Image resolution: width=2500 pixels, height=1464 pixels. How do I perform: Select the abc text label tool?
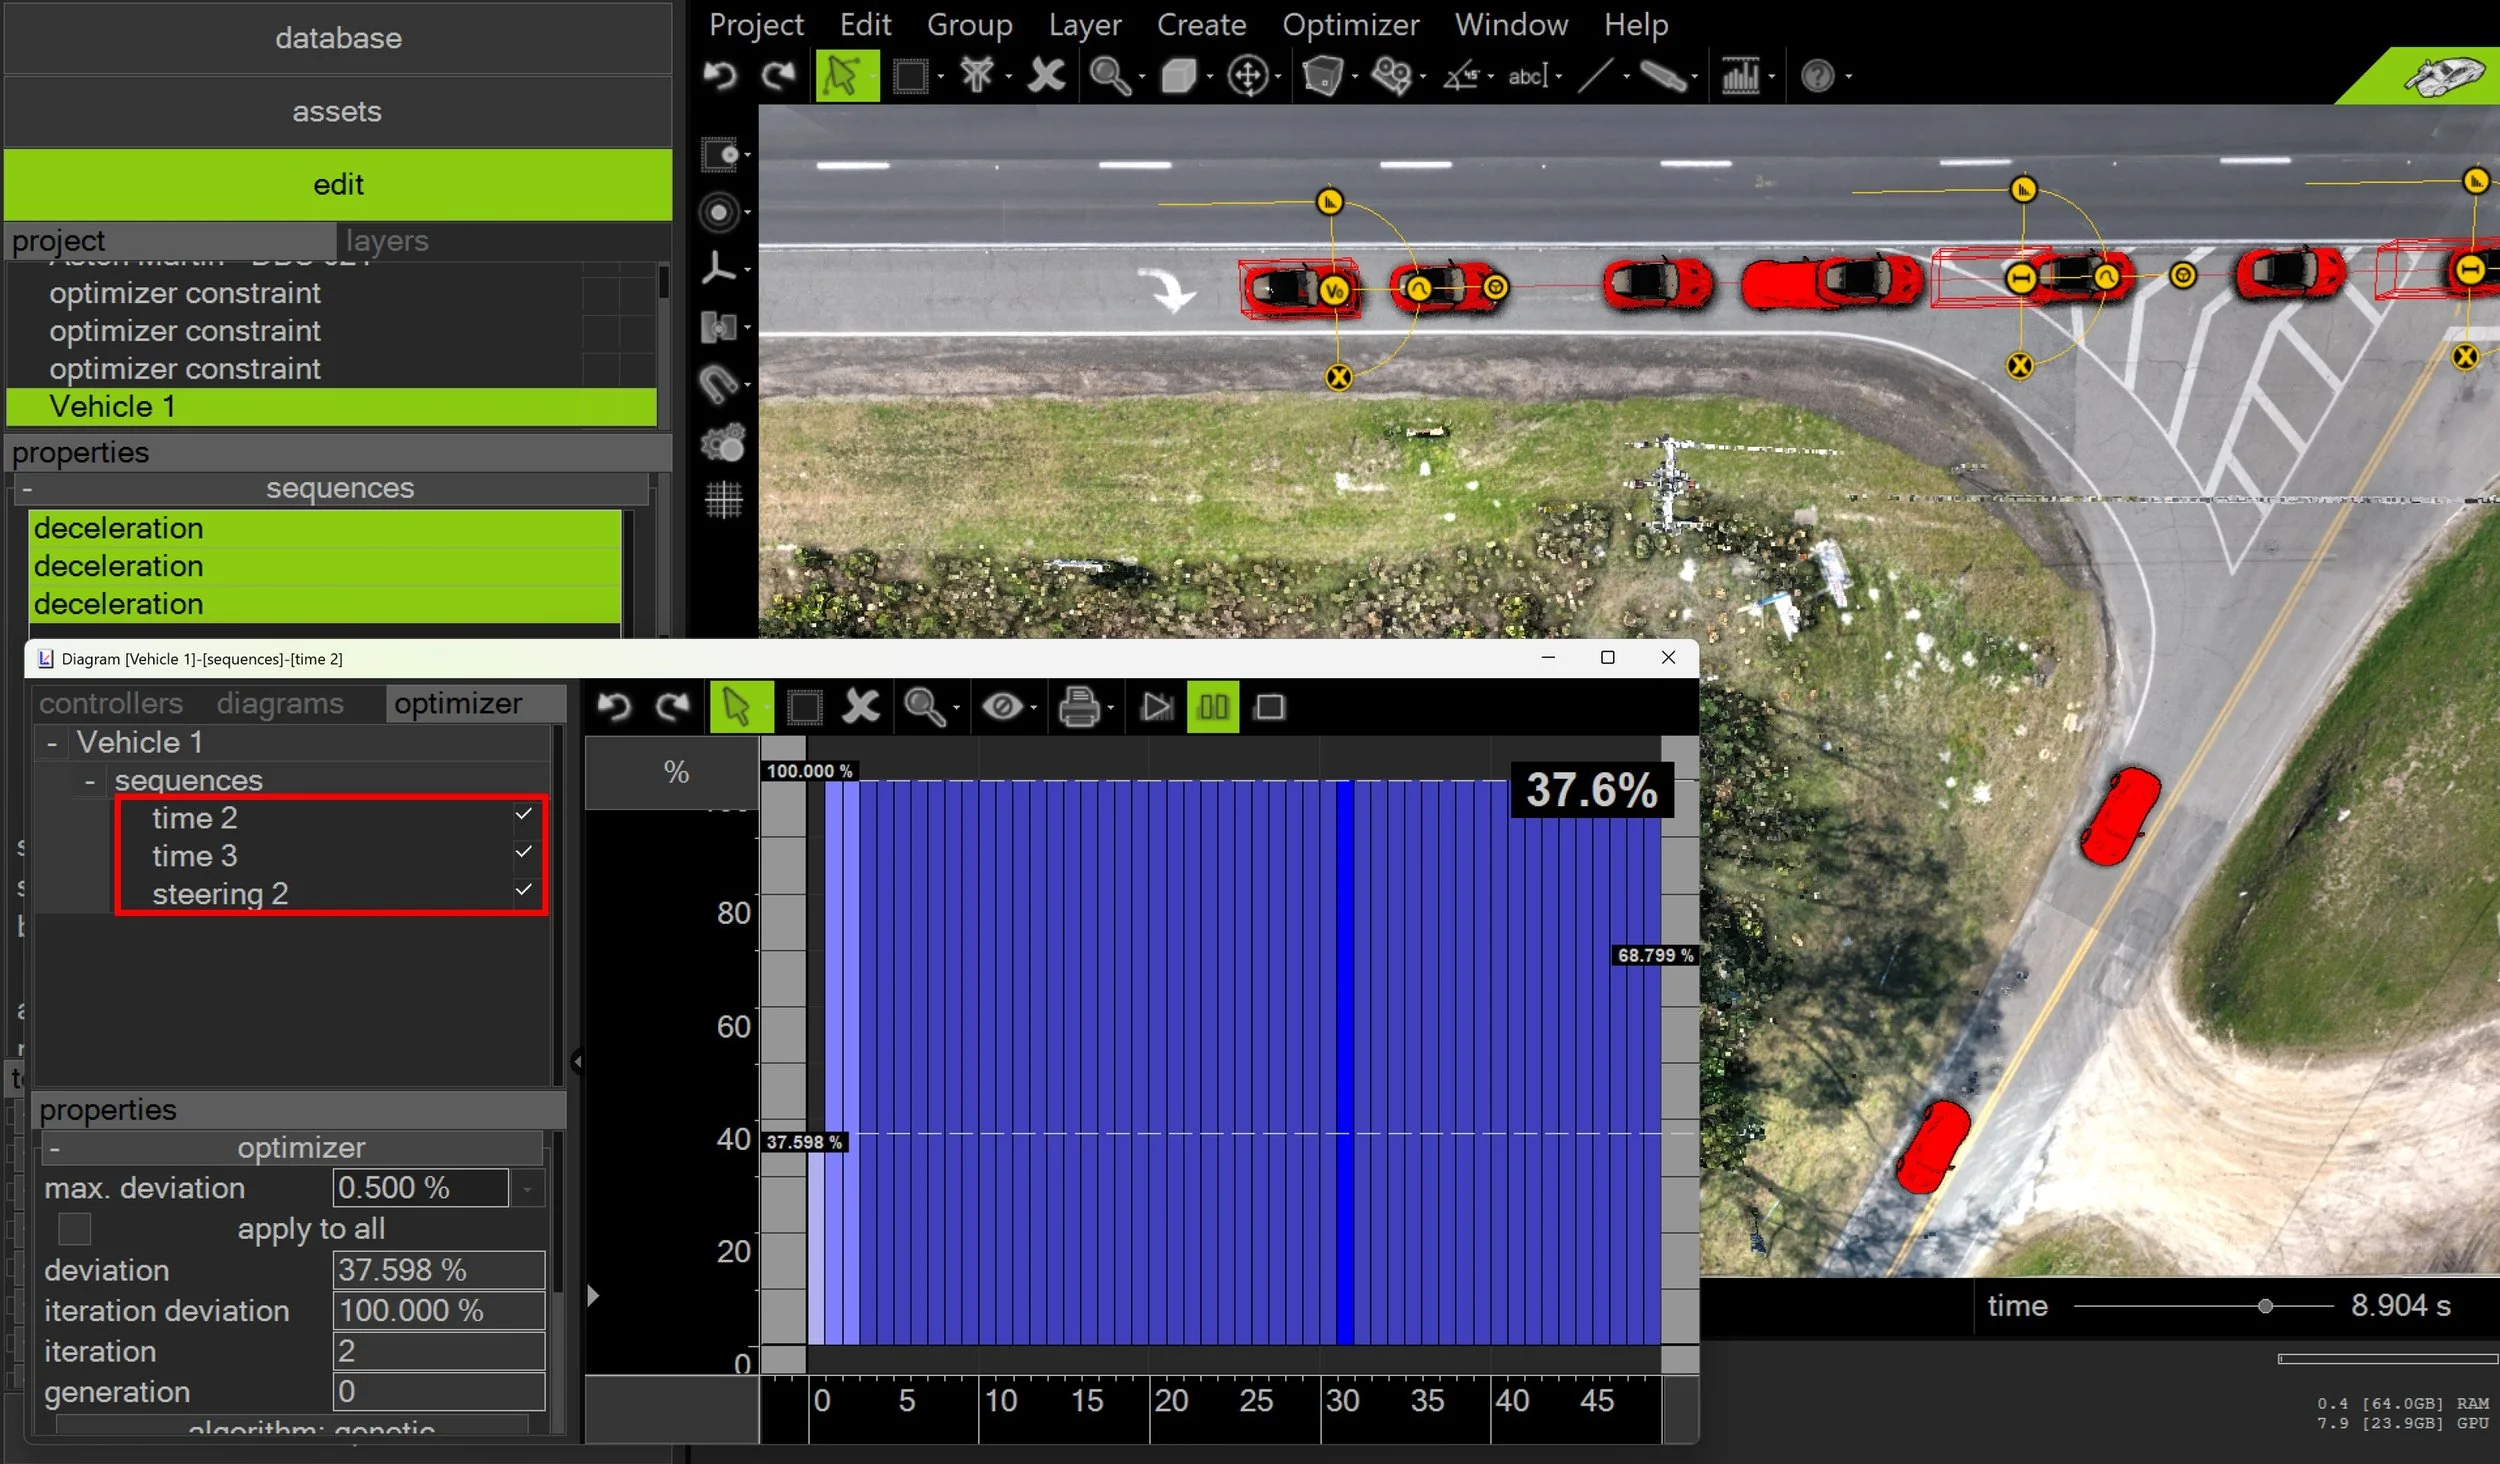(x=1527, y=75)
